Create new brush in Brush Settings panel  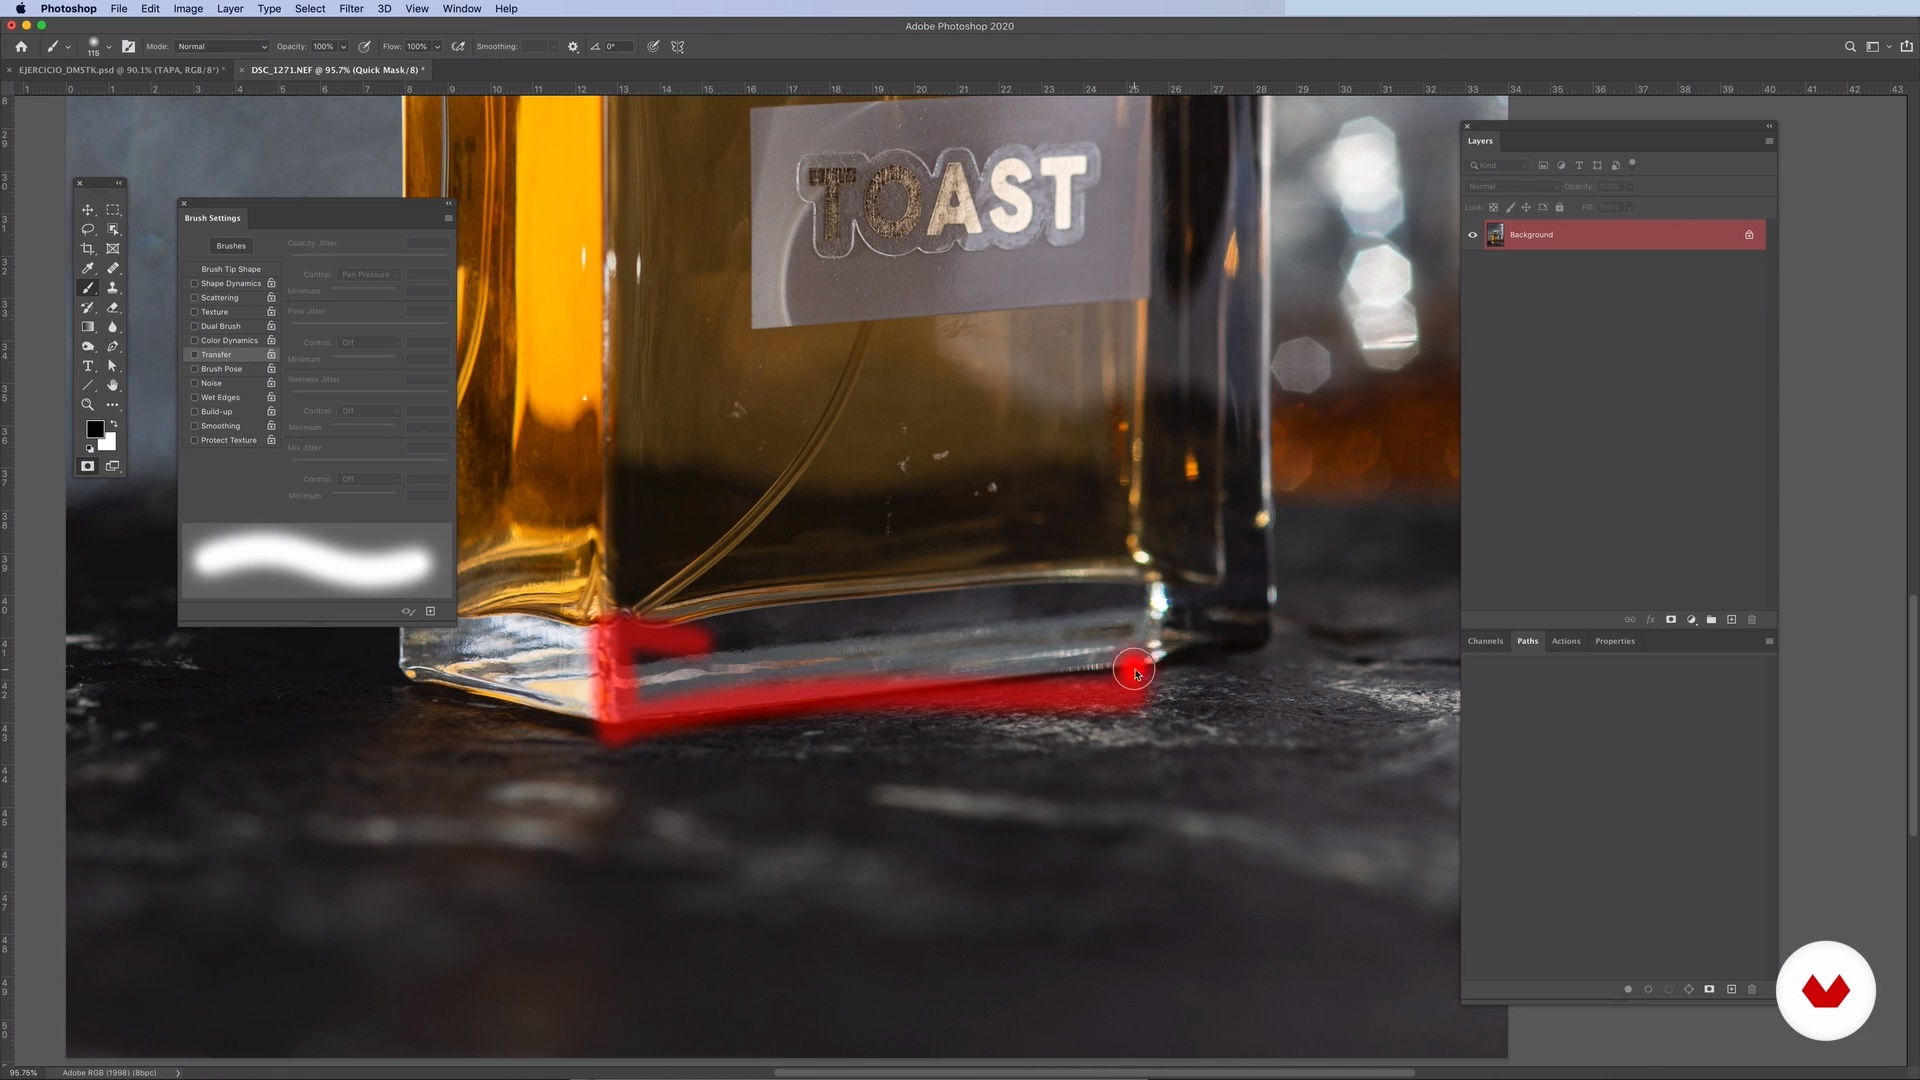[x=431, y=611]
